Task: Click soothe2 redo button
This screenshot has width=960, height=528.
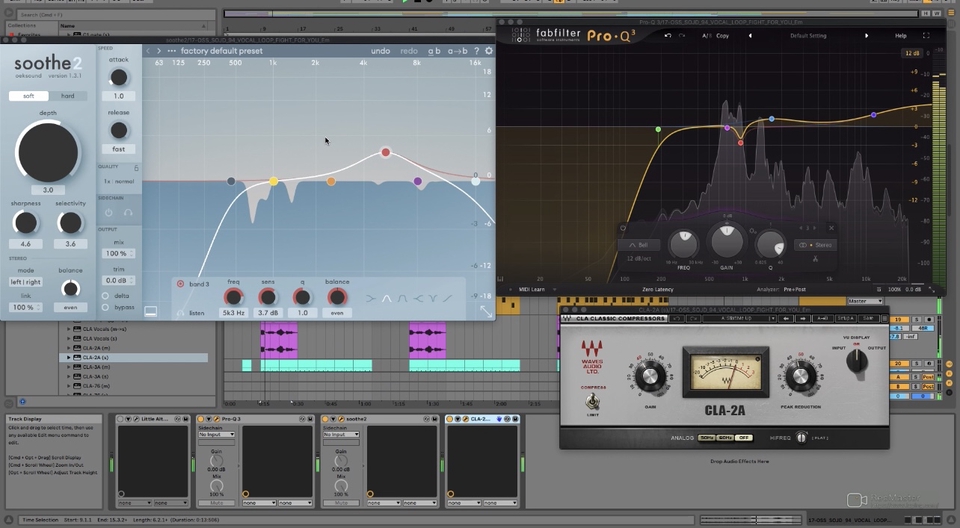Action: coord(409,51)
